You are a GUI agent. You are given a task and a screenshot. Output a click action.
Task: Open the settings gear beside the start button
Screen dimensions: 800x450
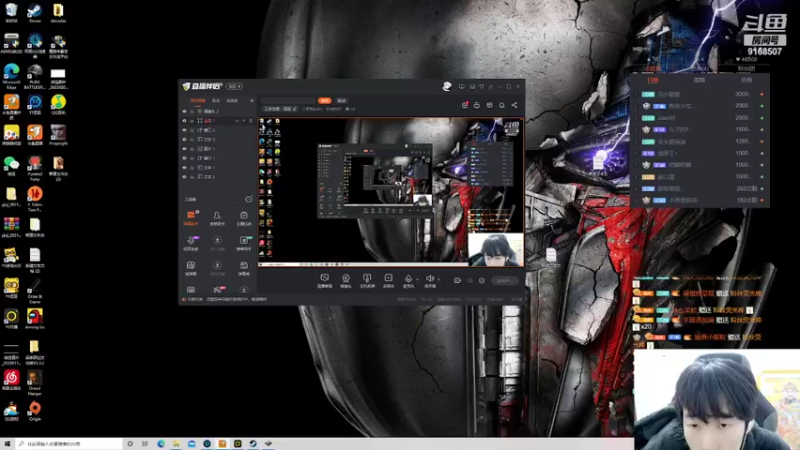[x=482, y=280]
